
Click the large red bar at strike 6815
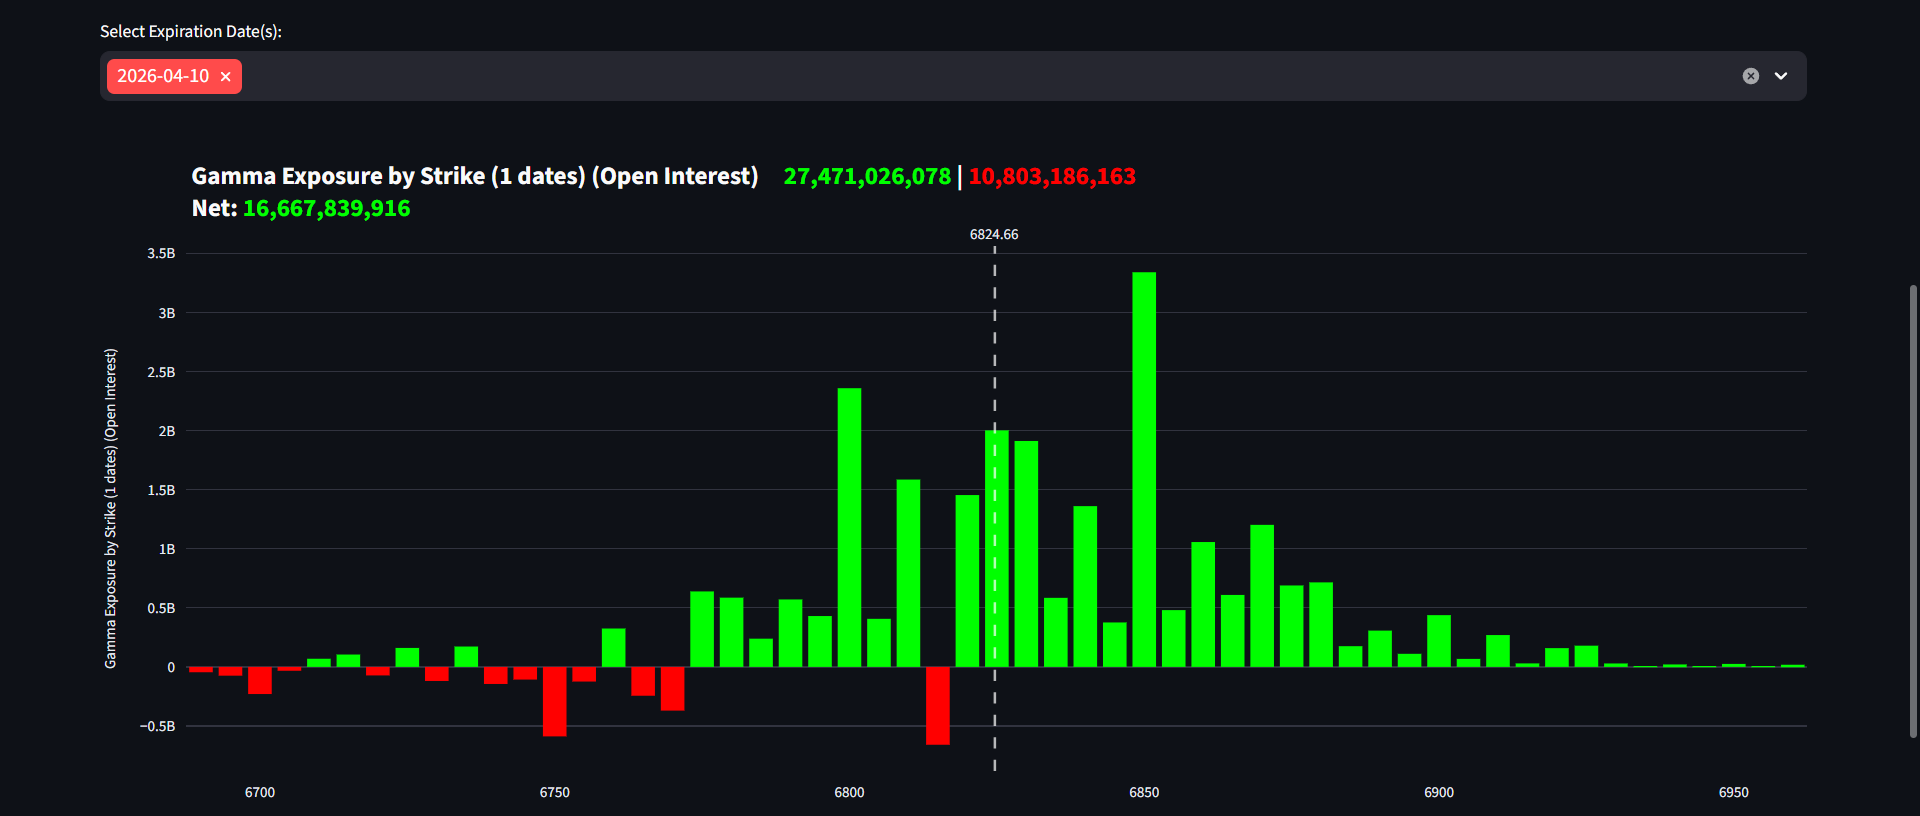(938, 706)
